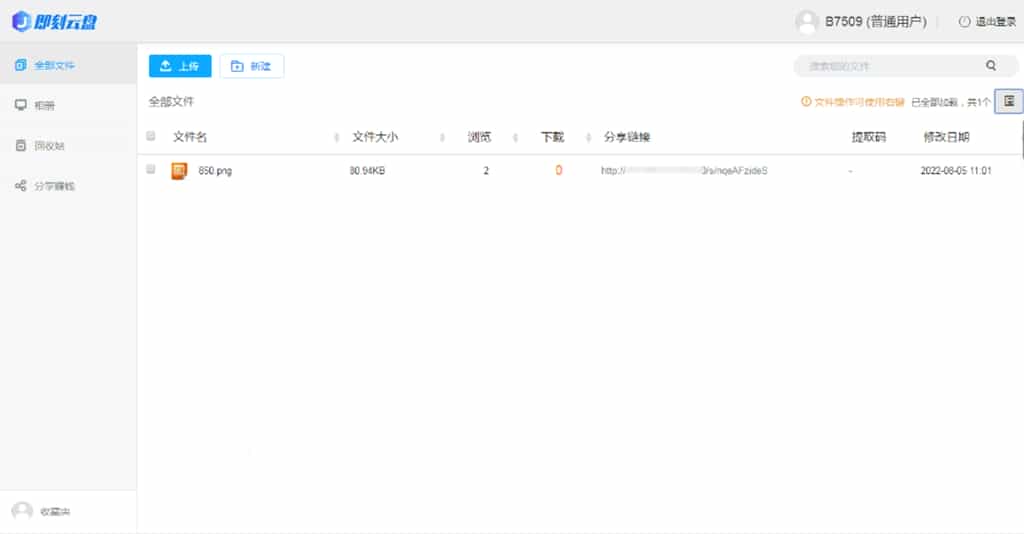Image resolution: width=1024 pixels, height=534 pixels.
Task: Tick the checkbox for 850.png
Action: tap(151, 169)
